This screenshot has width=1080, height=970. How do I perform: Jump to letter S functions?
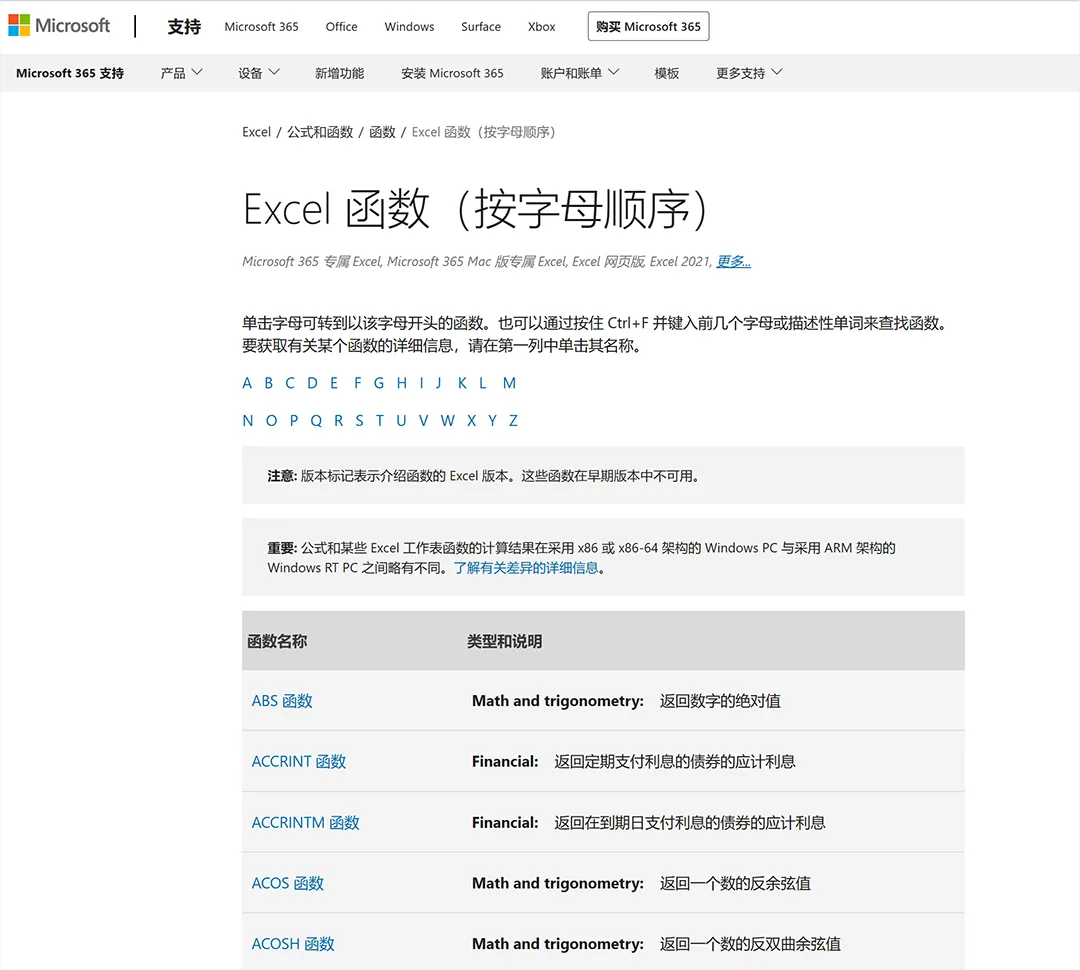pos(360,421)
